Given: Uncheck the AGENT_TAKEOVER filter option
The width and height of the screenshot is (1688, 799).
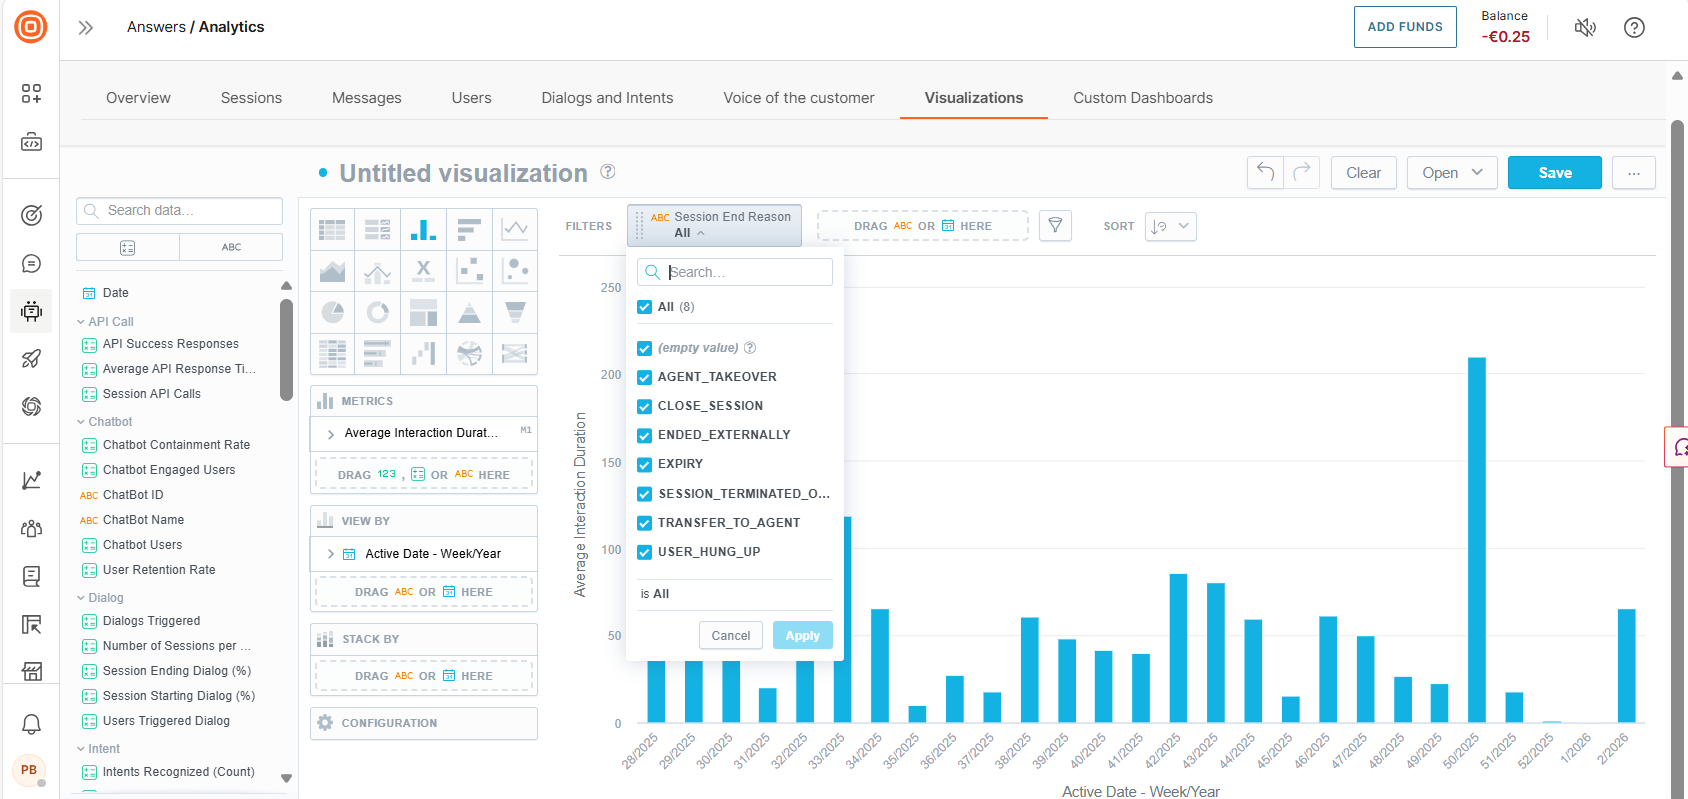Looking at the screenshot, I should click(645, 377).
